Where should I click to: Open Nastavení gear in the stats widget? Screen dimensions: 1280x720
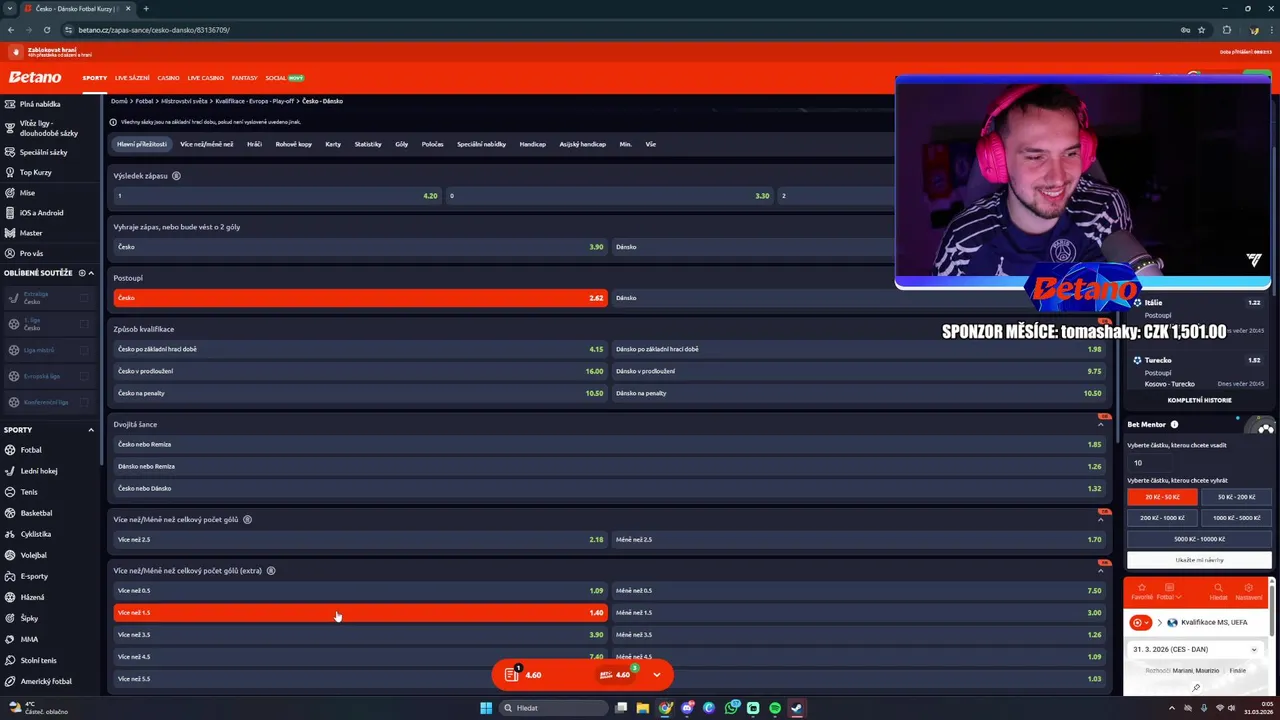pos(1248,592)
